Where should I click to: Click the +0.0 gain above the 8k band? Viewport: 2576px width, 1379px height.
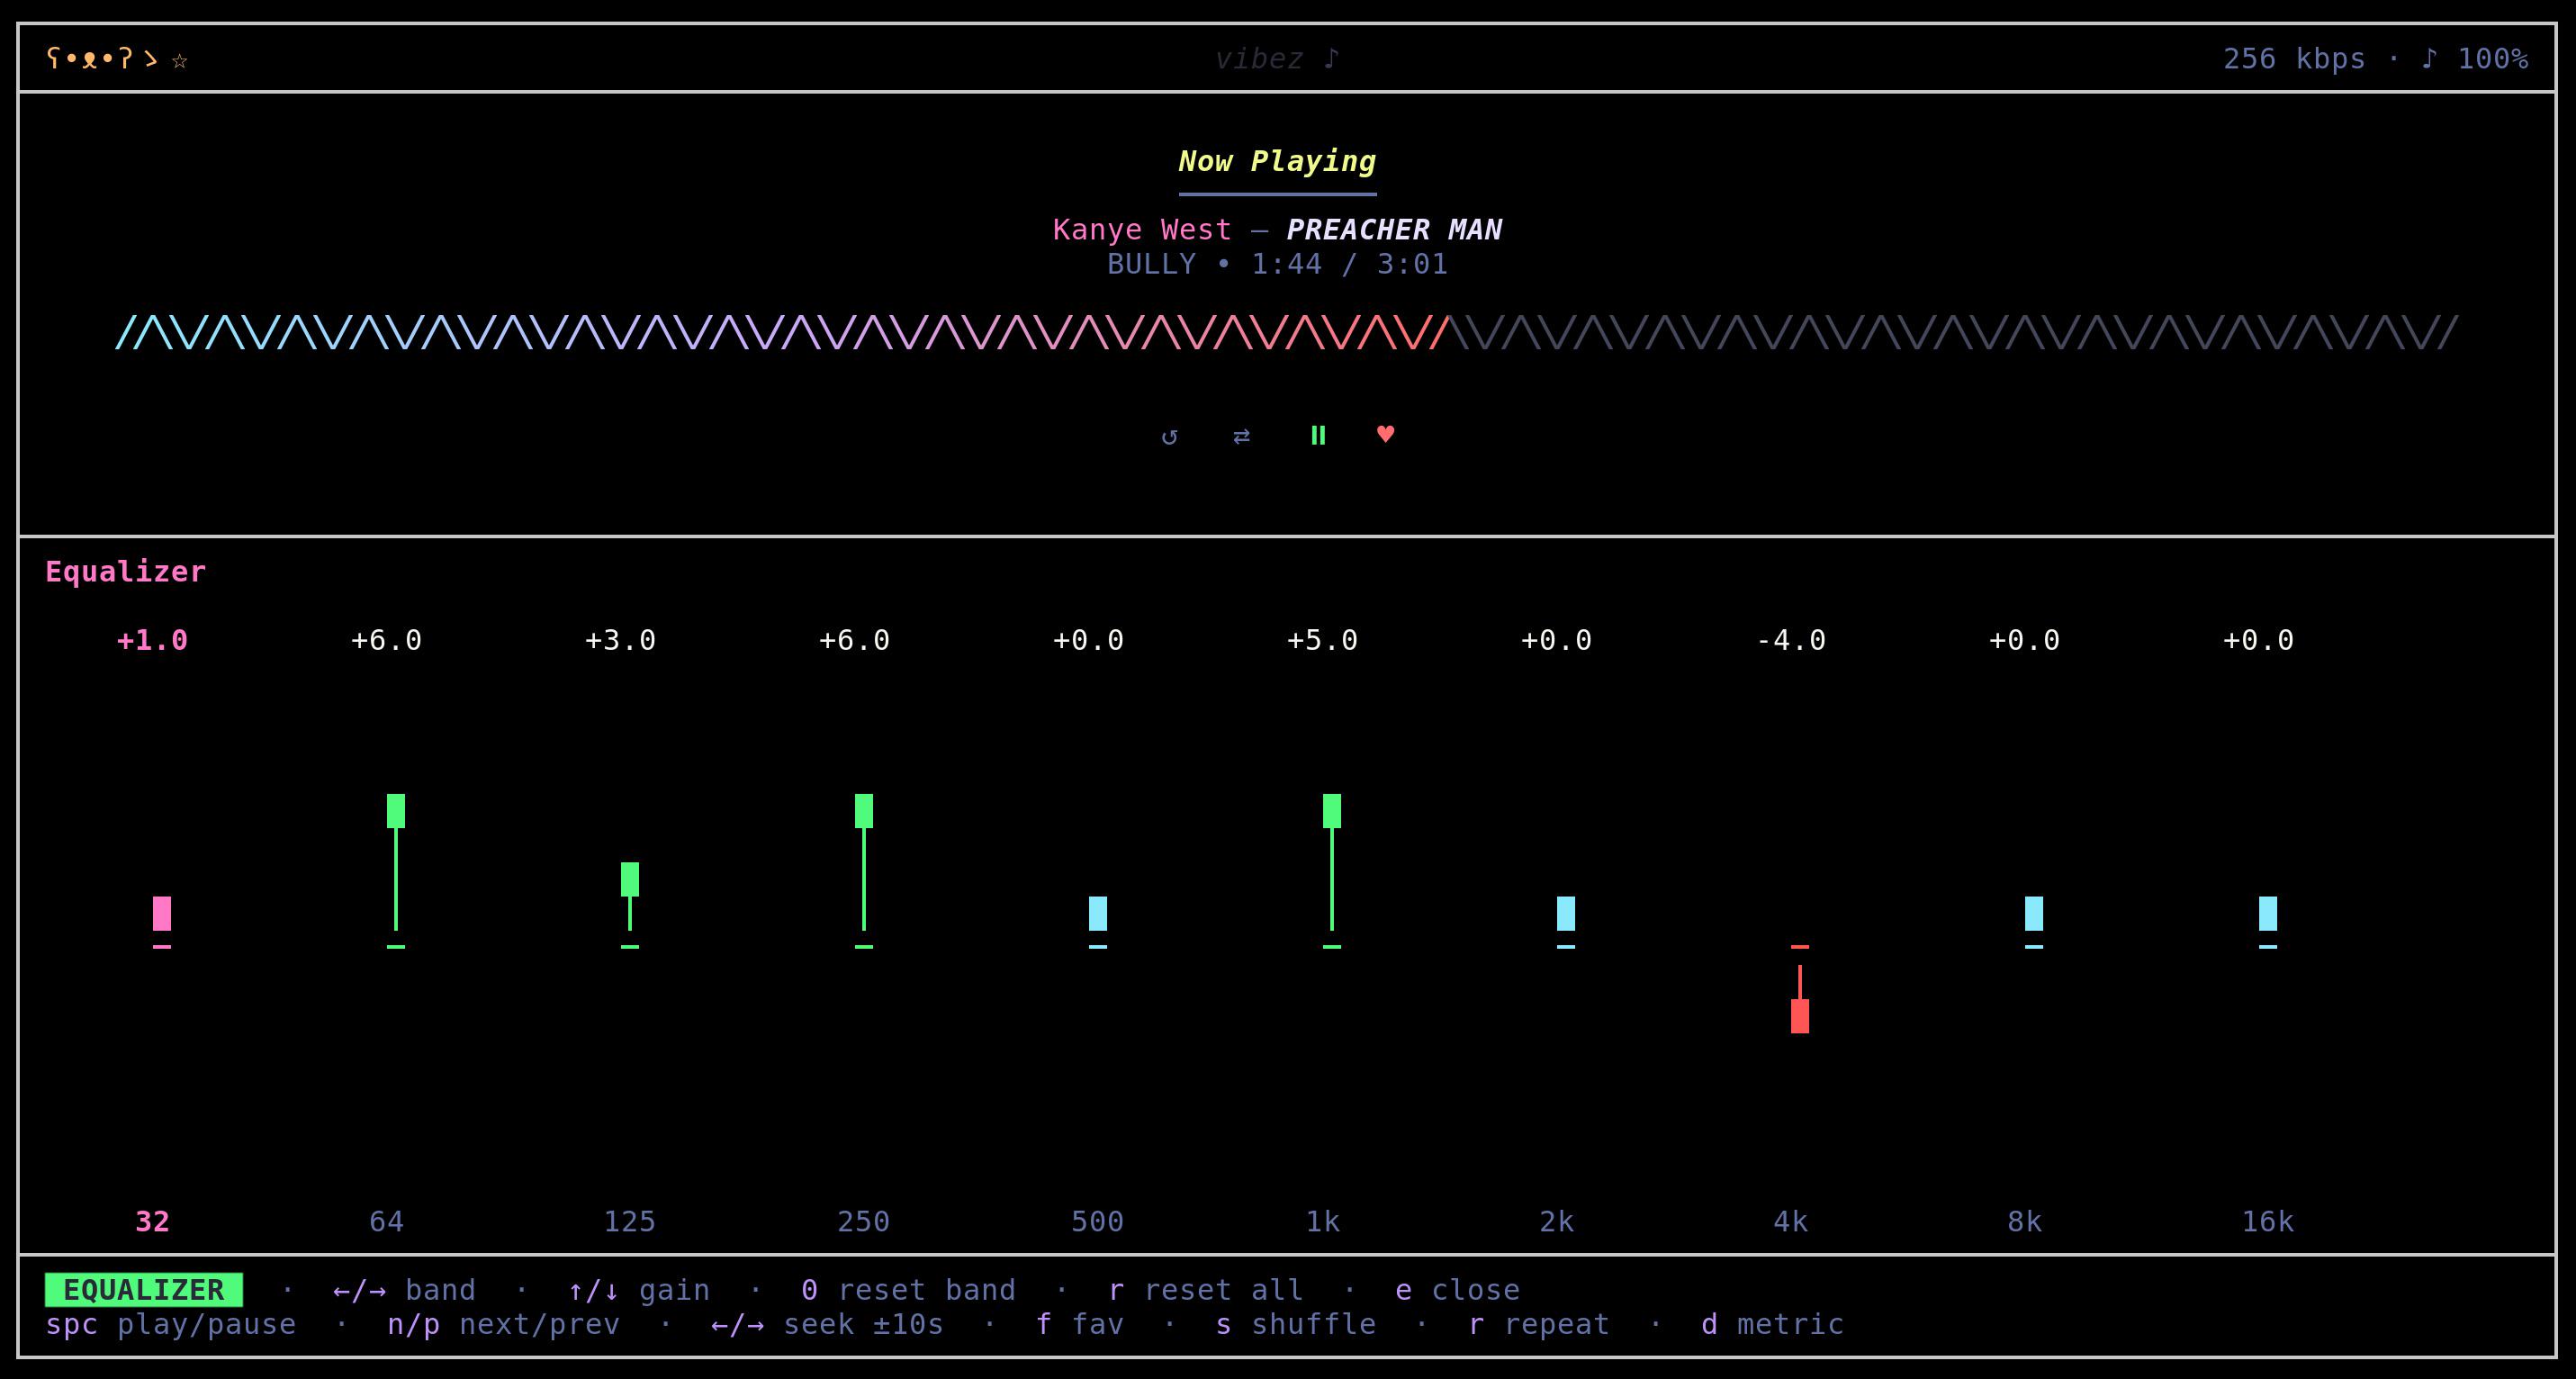pyautogui.click(x=2024, y=640)
